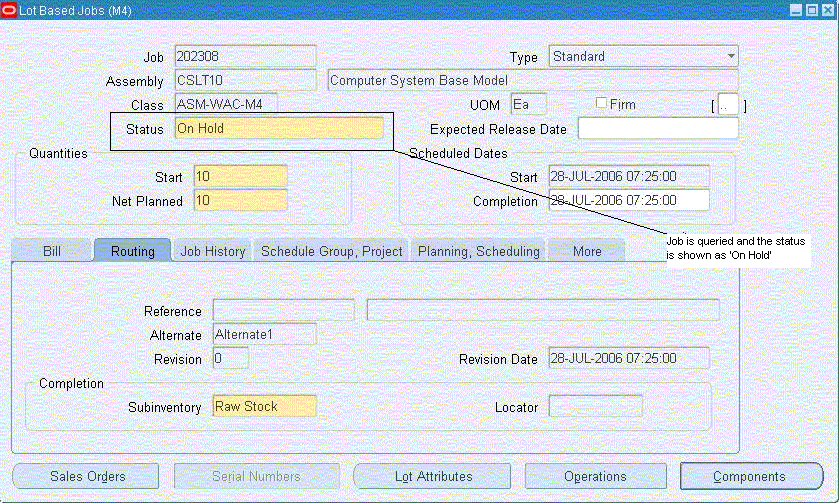Click the descriptive flexfield bracket box

click(x=728, y=105)
